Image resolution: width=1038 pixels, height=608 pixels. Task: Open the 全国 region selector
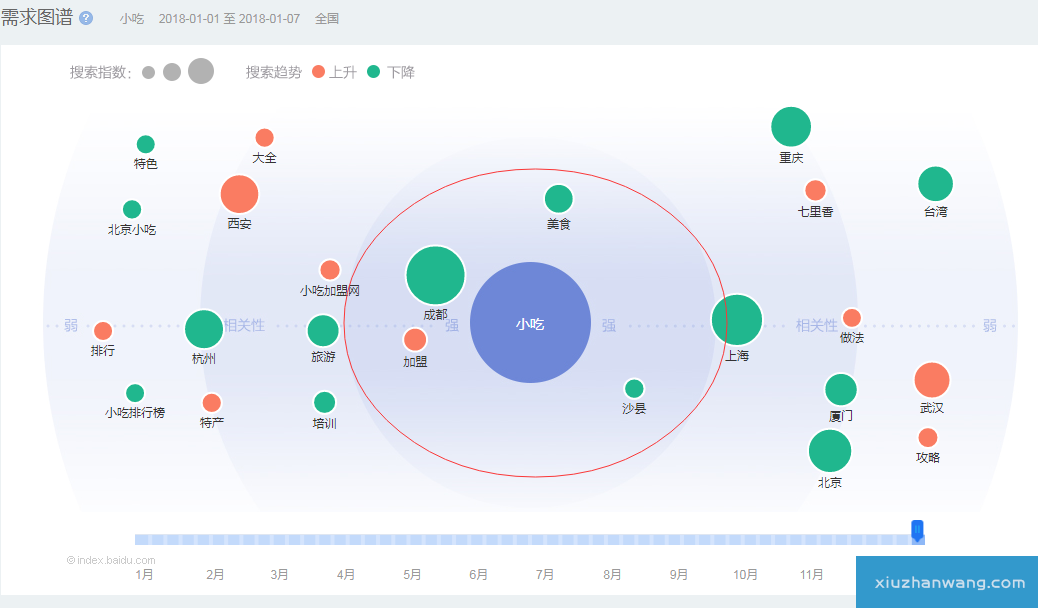tap(327, 19)
